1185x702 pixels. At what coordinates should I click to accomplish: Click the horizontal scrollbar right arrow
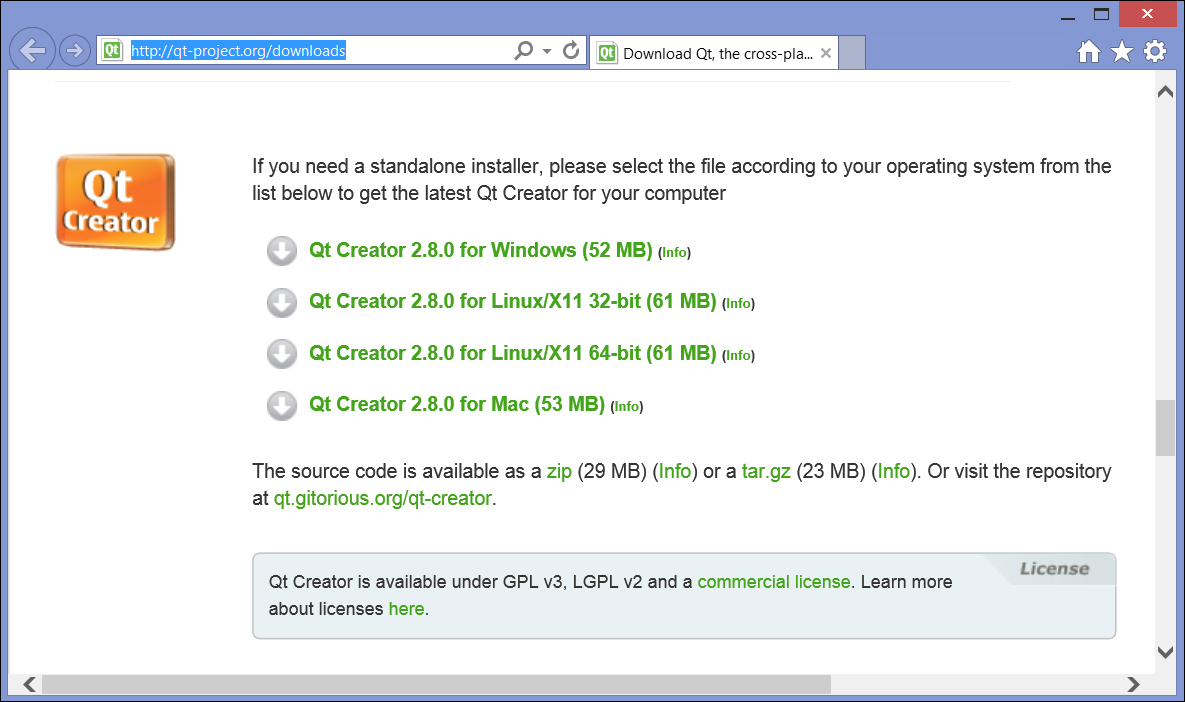1133,685
